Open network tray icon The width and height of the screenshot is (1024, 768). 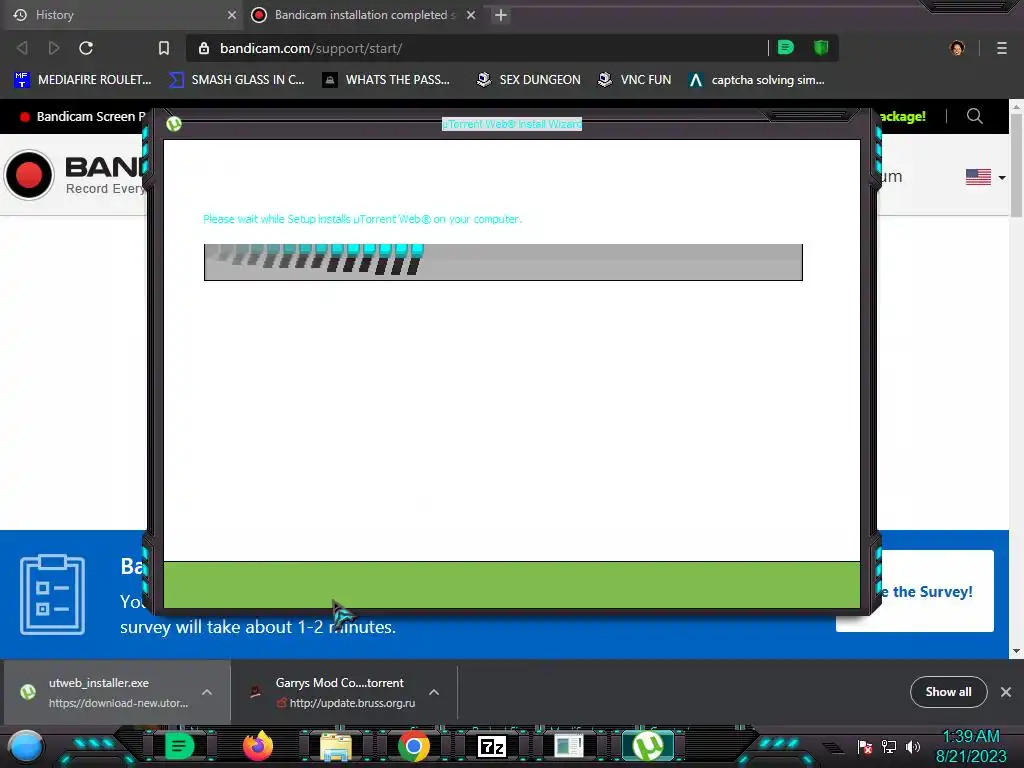(x=889, y=747)
